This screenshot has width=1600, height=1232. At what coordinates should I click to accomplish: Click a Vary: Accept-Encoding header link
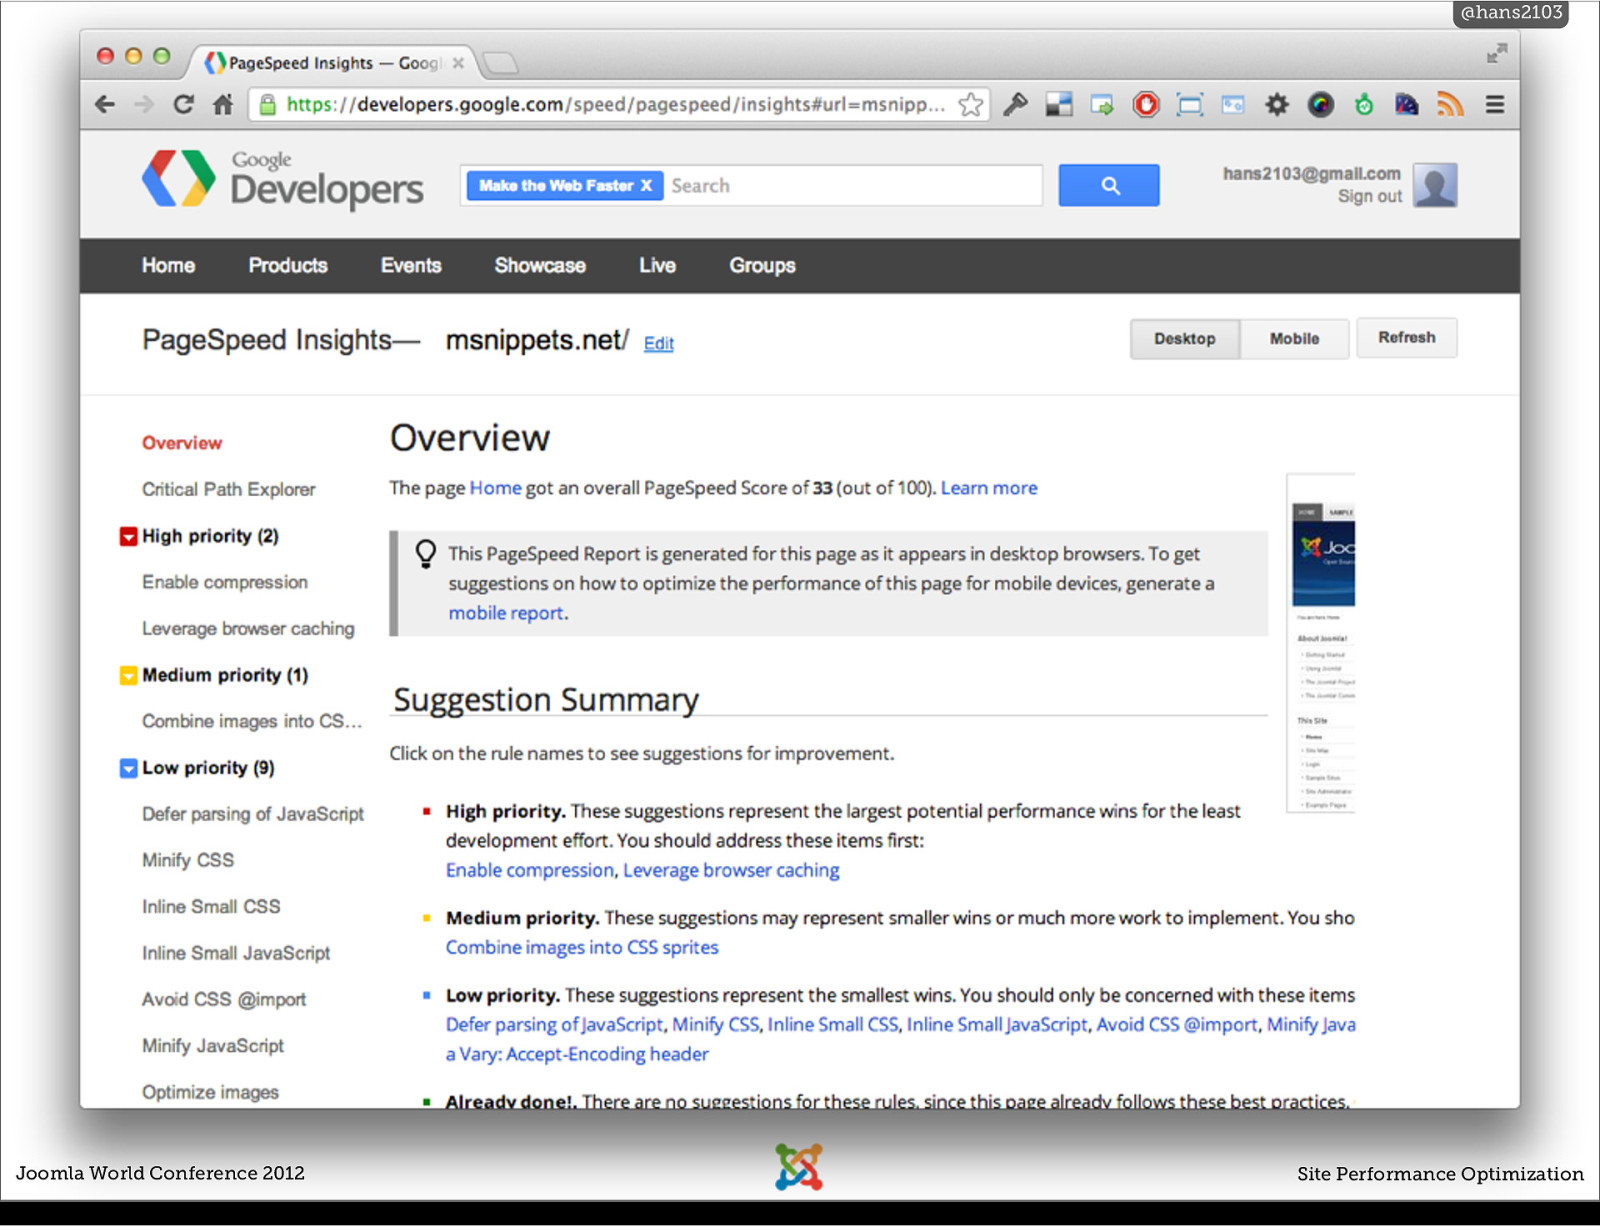[577, 1054]
